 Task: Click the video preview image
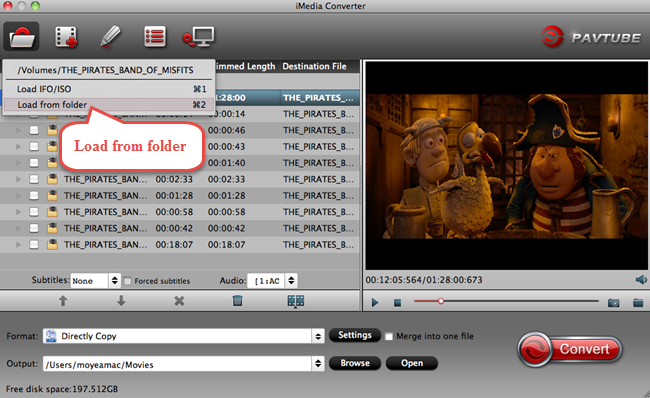[507, 166]
